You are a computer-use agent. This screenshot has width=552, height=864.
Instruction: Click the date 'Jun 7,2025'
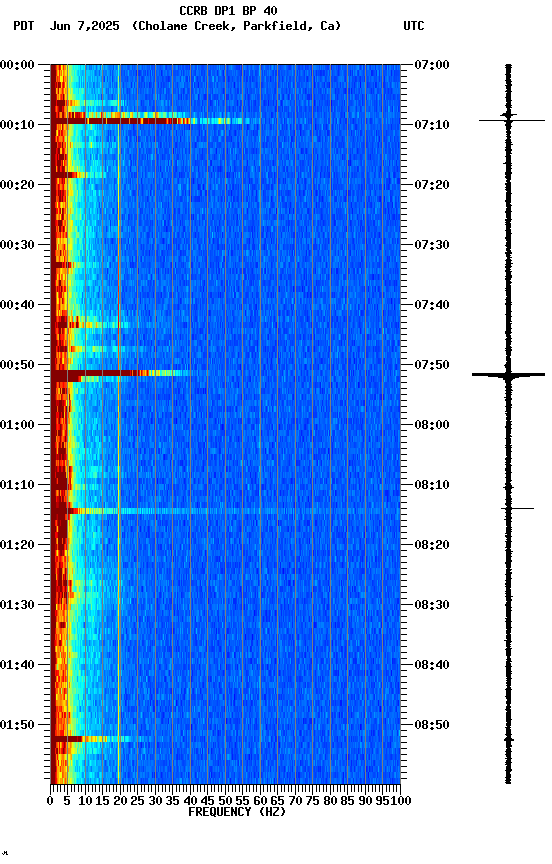click(x=84, y=26)
